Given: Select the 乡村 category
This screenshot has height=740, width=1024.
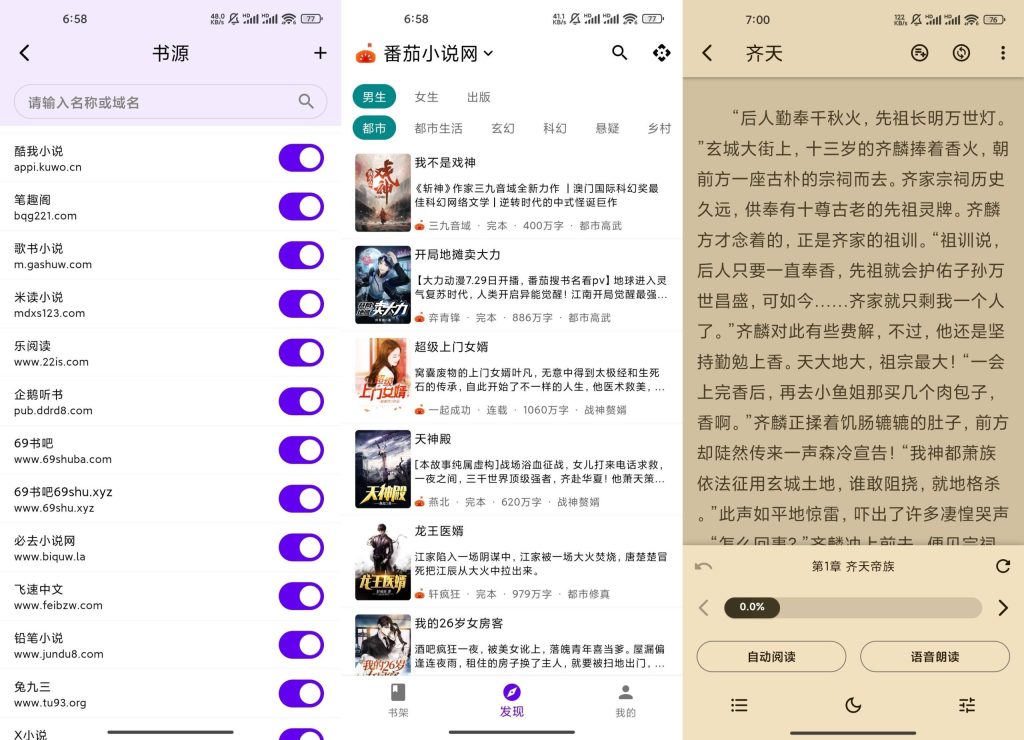Looking at the screenshot, I should tap(659, 128).
